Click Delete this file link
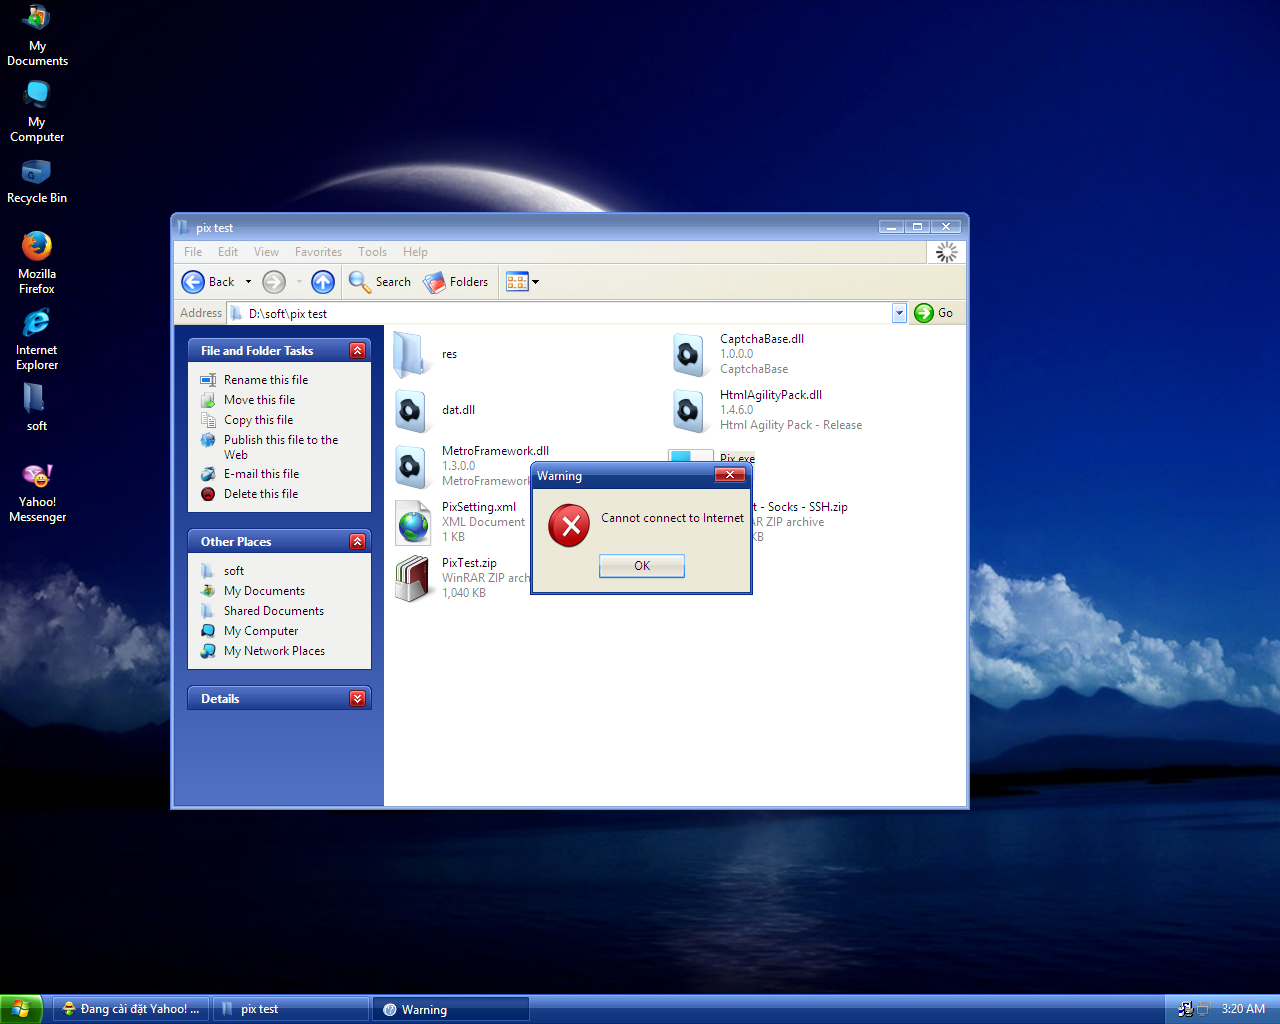This screenshot has height=1024, width=1280. tap(260, 494)
